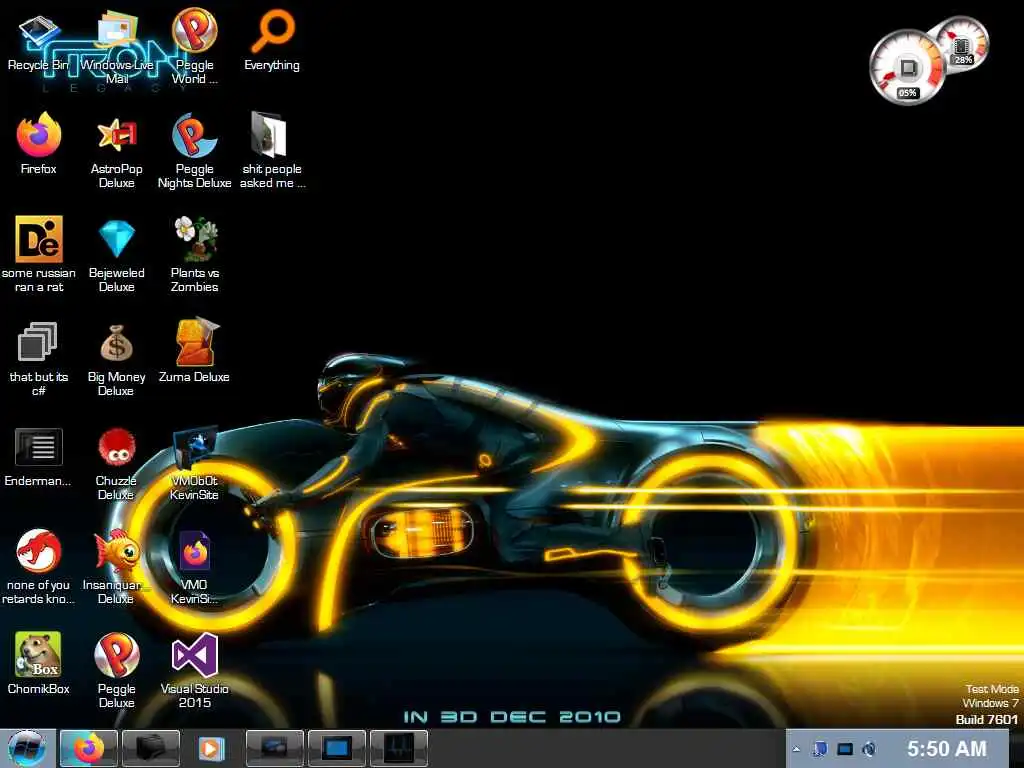Open the 5:50 AM clock

(x=947, y=748)
